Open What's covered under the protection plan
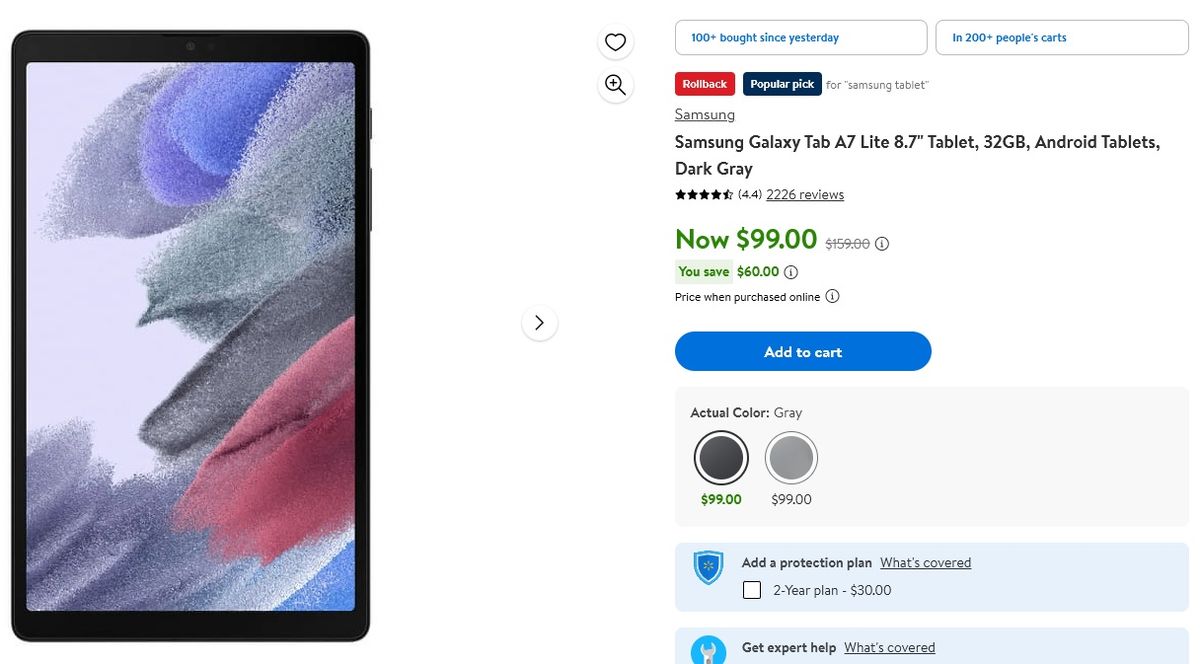Viewport: 1200px width, 664px height. [x=925, y=562]
